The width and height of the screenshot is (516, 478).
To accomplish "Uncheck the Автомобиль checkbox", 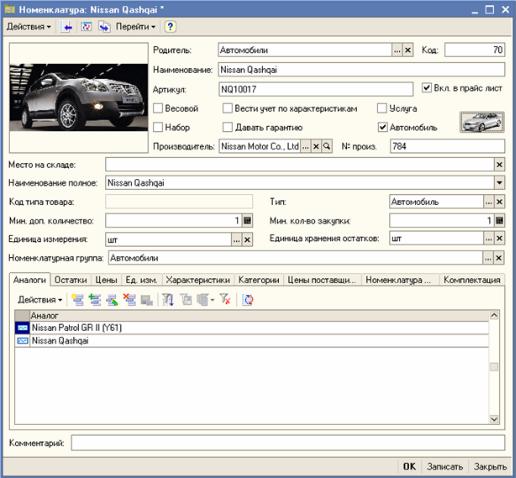I will tap(383, 127).
